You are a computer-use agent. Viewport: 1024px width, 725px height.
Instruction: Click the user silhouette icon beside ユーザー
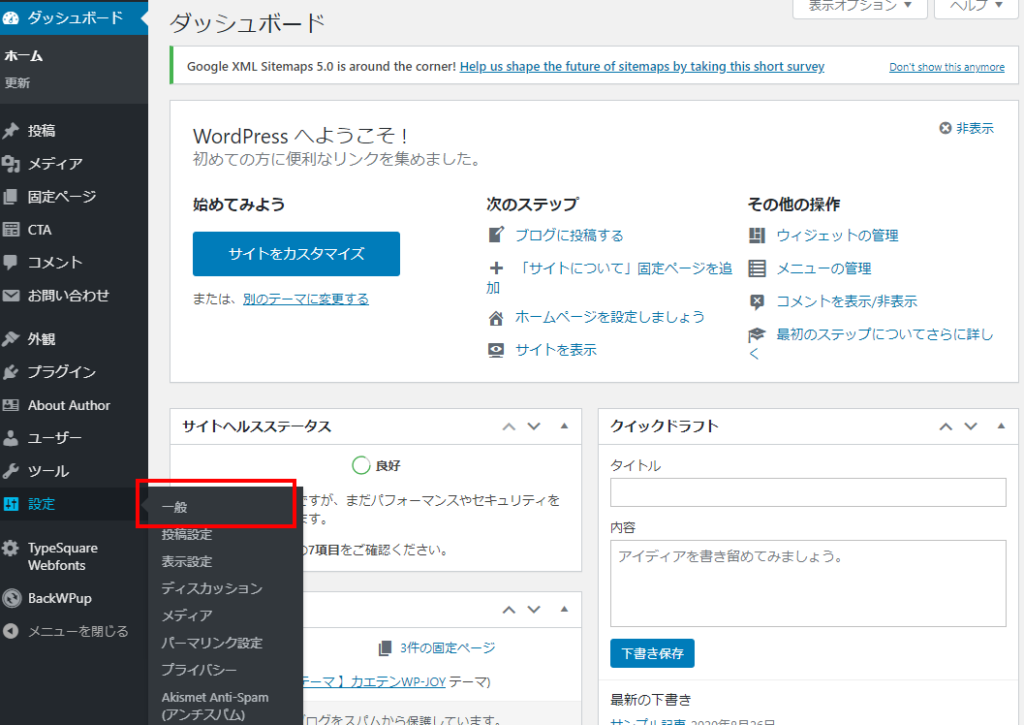click(x=10, y=438)
